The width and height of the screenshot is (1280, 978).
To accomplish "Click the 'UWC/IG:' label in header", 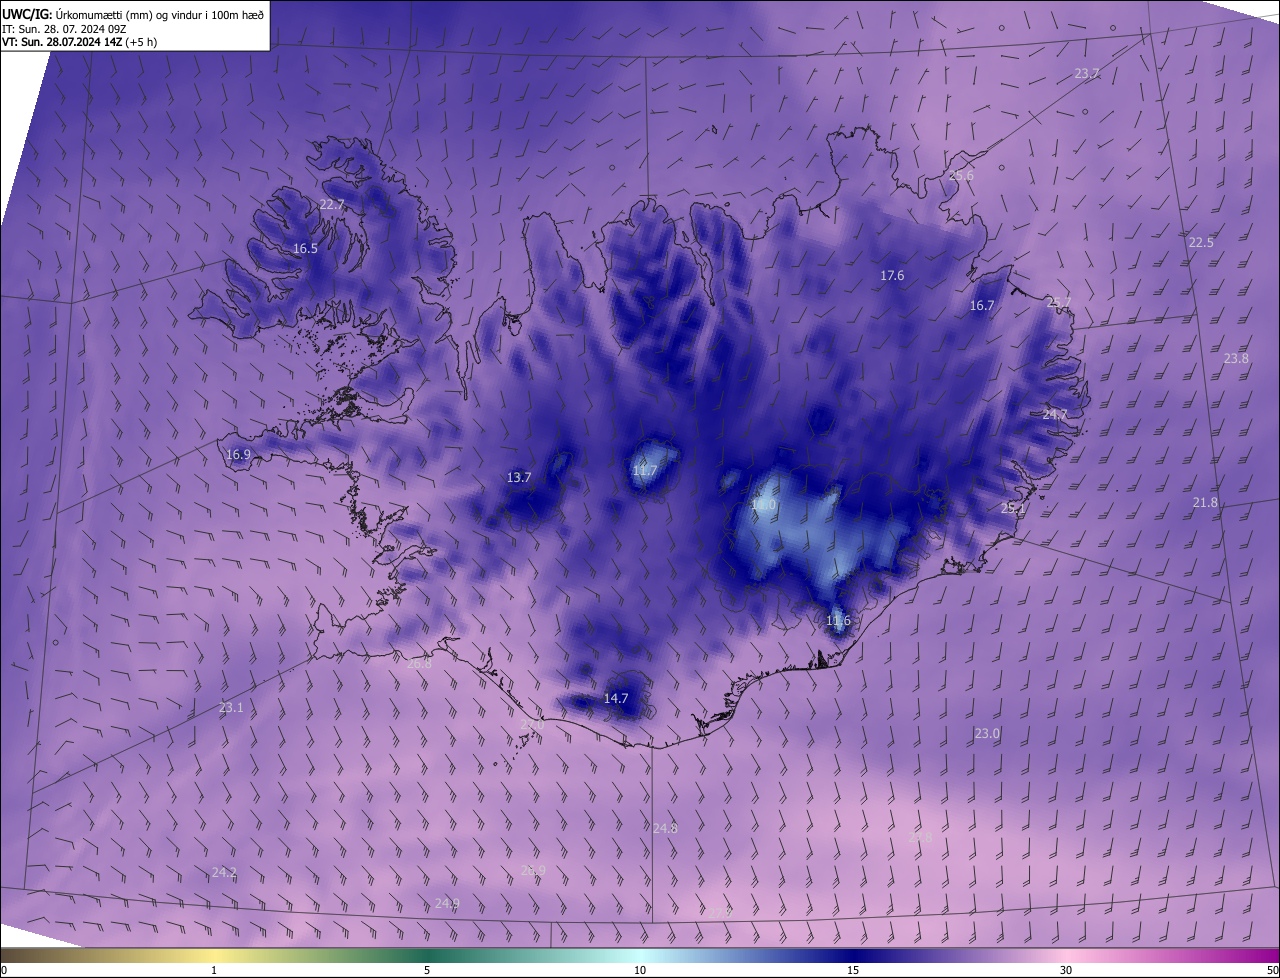I will [28, 14].
